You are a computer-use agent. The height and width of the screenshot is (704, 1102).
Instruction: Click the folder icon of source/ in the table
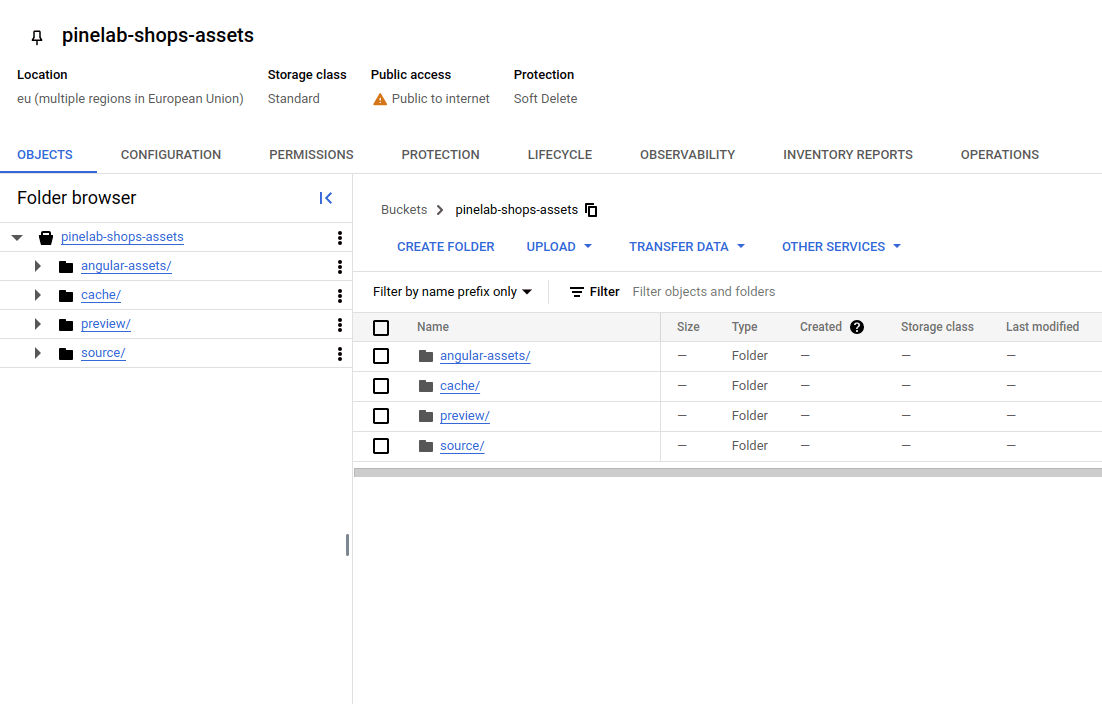pyautogui.click(x=426, y=445)
